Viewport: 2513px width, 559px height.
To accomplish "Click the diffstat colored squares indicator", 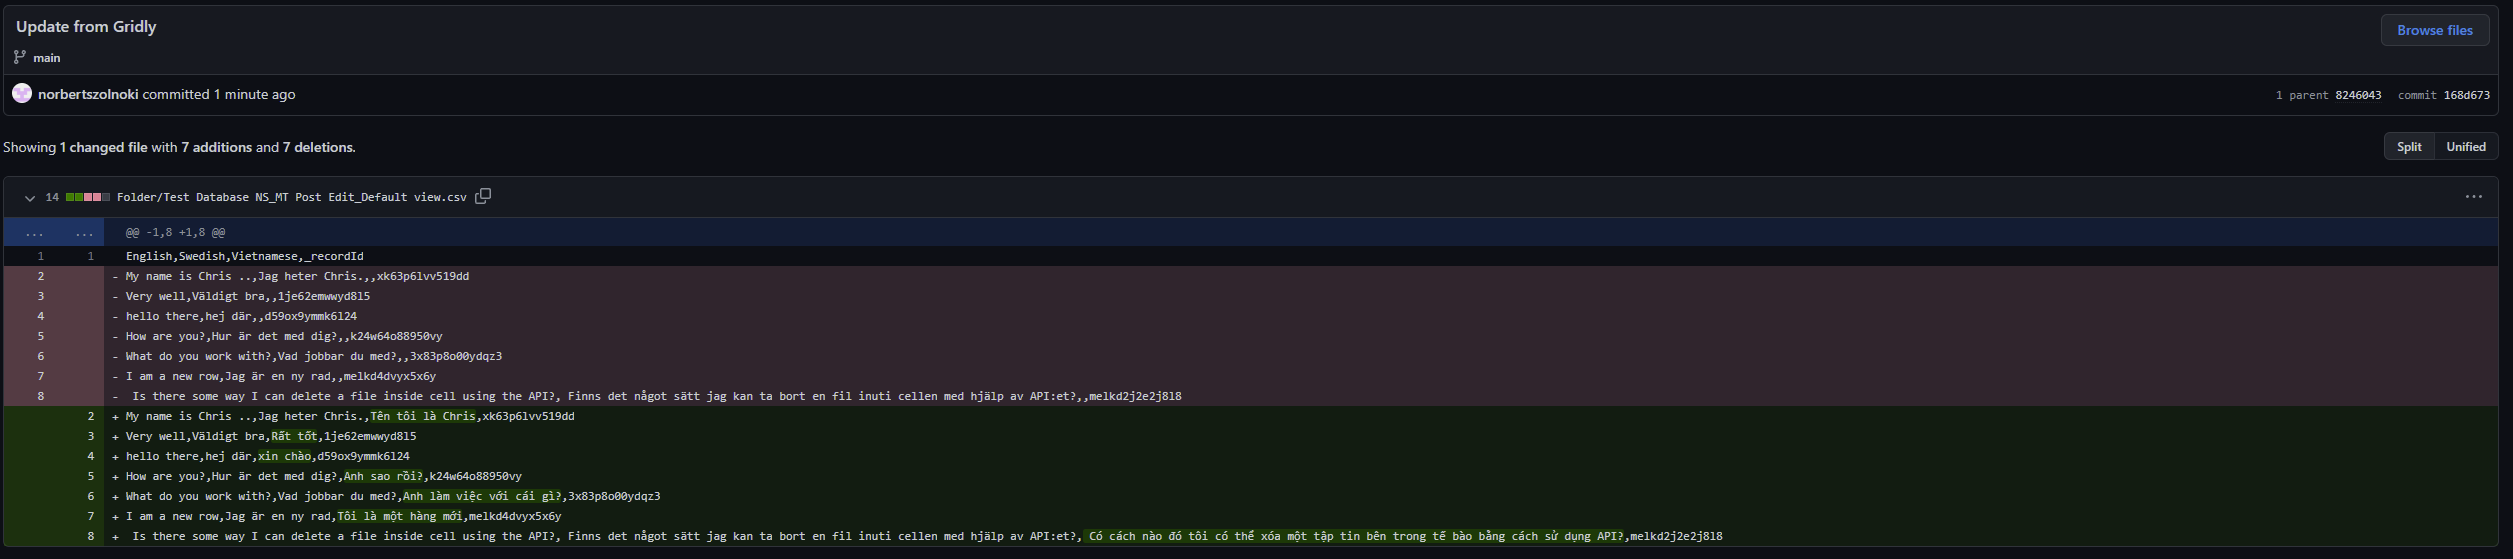I will [88, 197].
